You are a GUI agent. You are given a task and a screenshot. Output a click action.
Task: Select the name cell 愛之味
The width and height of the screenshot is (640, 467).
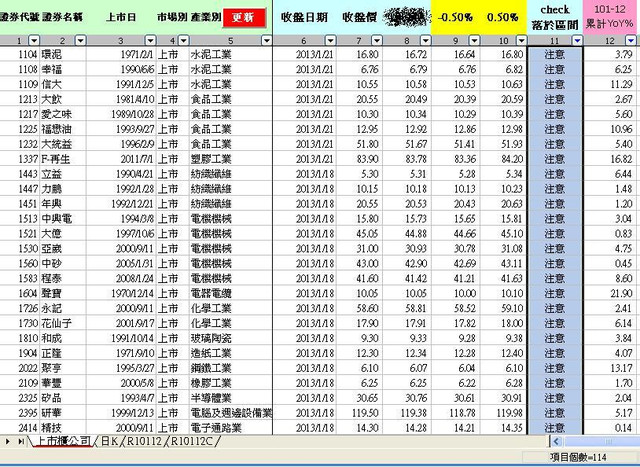(x=63, y=114)
